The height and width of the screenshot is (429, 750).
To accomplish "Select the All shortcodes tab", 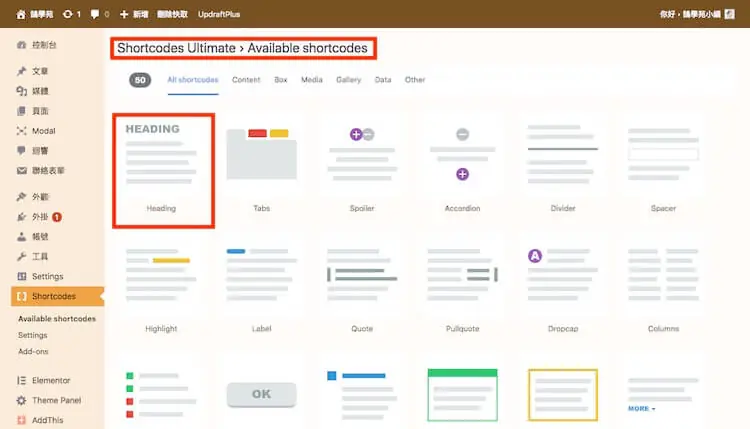I will 193,80.
